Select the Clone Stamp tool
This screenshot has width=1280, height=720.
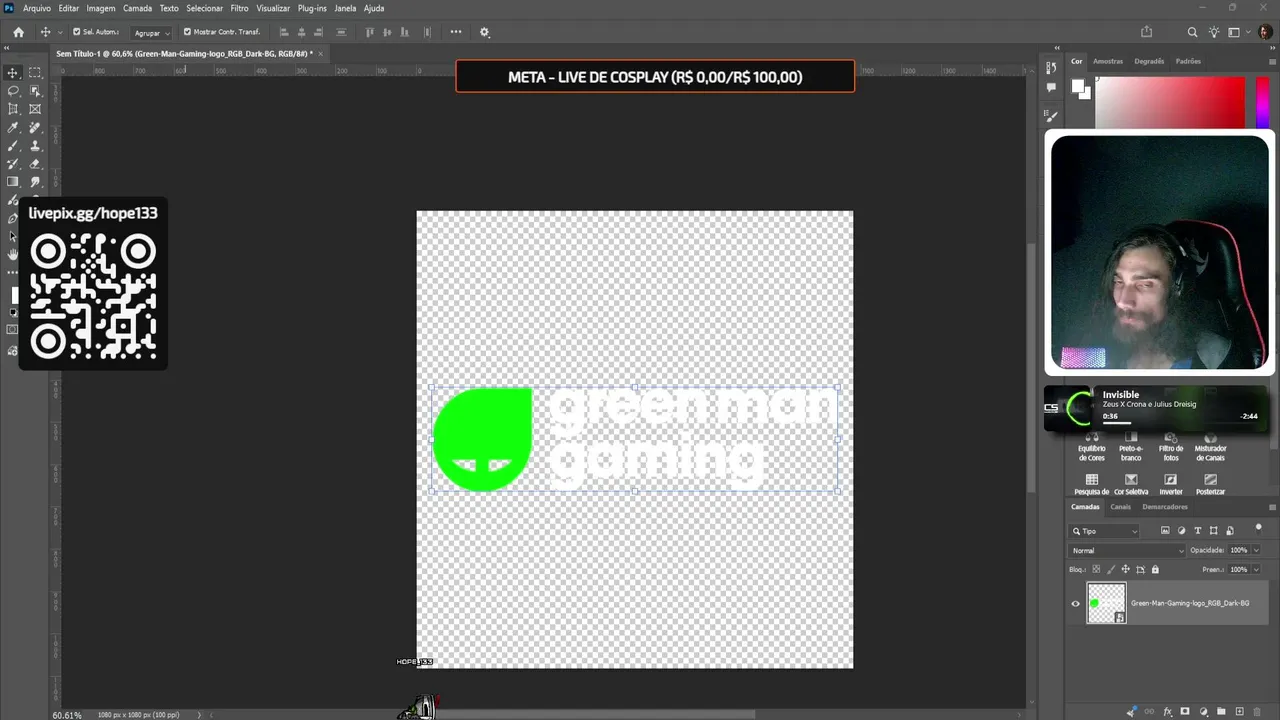35,146
